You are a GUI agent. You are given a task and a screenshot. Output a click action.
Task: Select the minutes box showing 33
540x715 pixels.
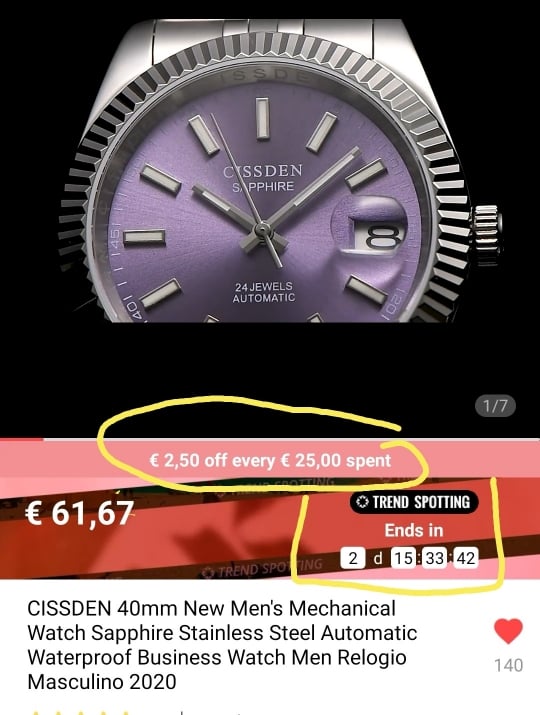435,558
